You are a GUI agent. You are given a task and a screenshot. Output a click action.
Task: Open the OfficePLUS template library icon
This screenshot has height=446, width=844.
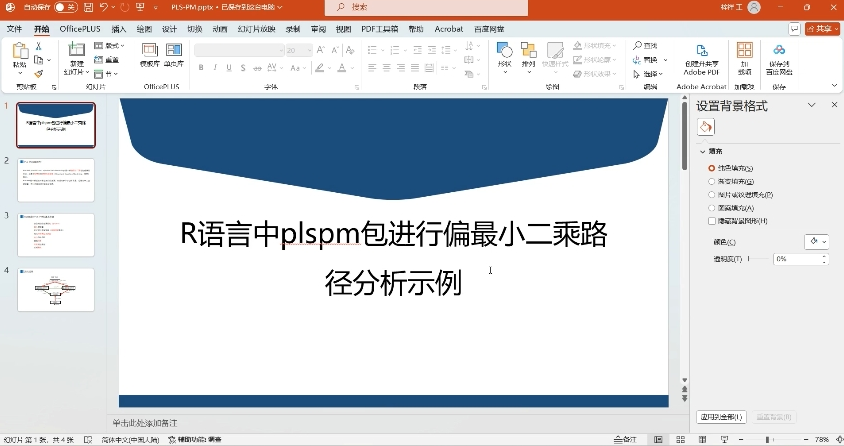point(150,49)
